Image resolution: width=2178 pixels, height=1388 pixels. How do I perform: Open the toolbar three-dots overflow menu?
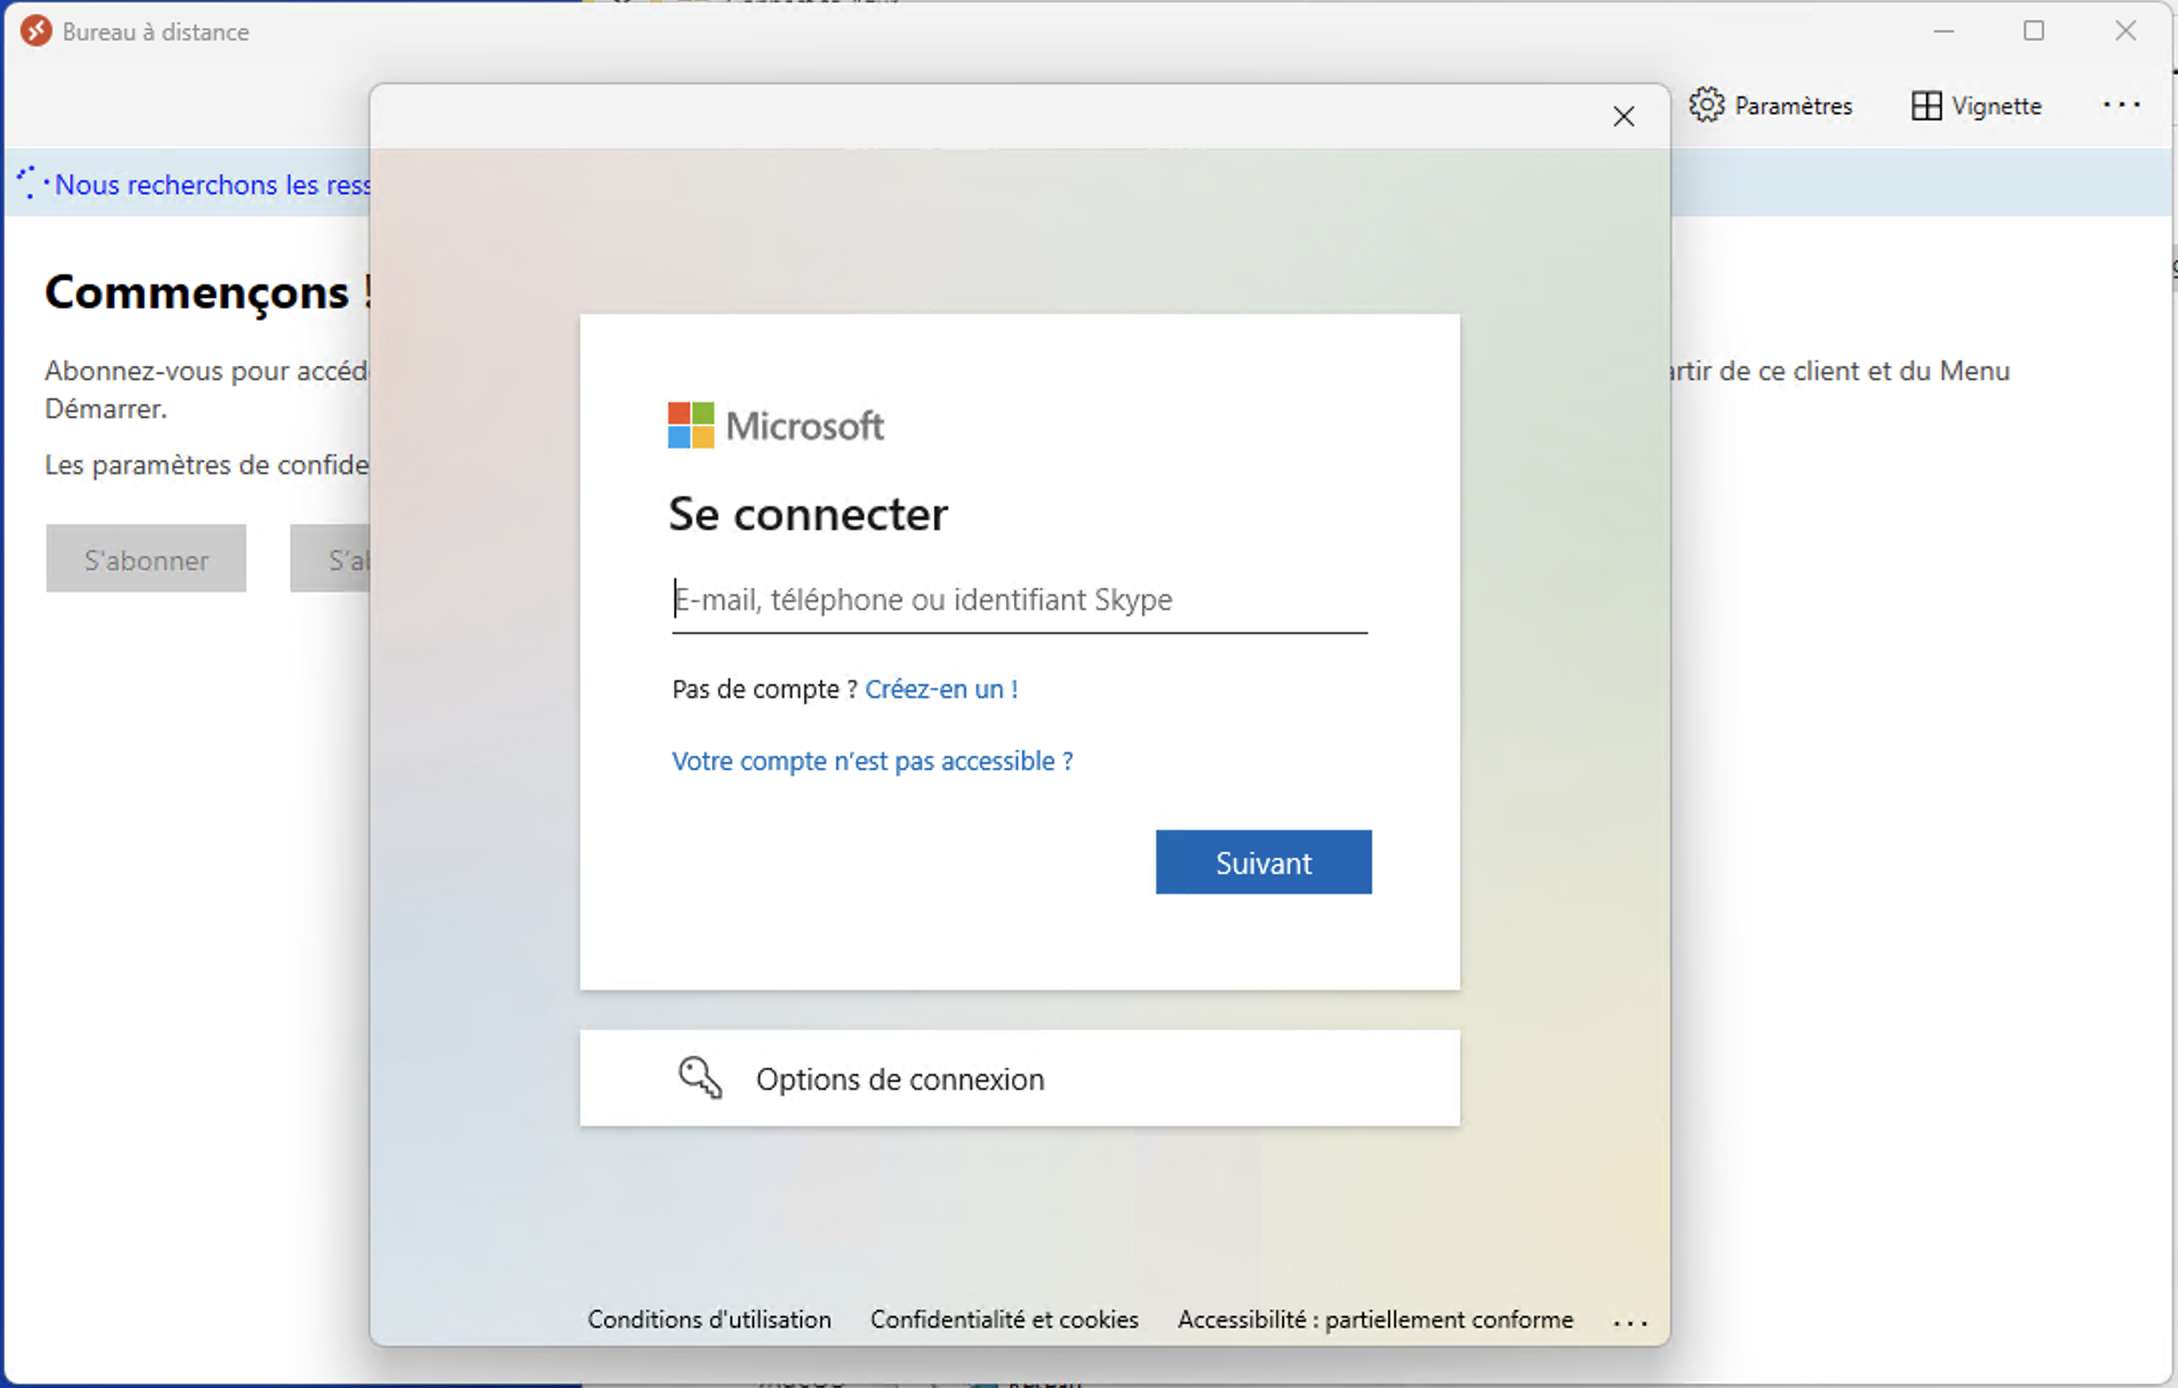(x=2120, y=105)
